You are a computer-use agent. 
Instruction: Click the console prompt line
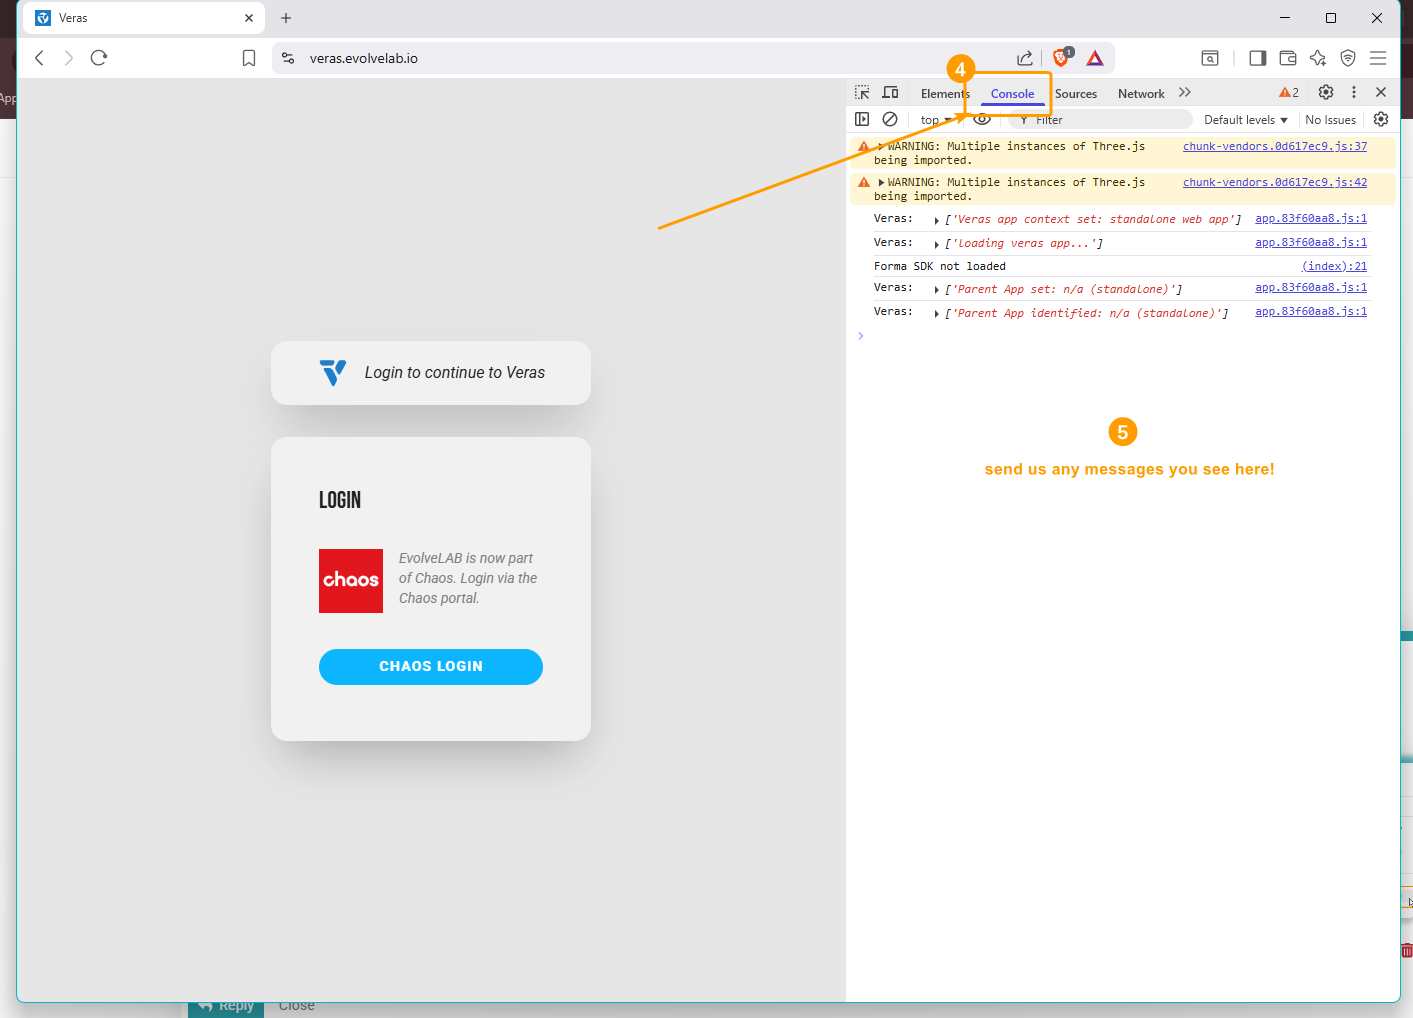coord(1120,336)
